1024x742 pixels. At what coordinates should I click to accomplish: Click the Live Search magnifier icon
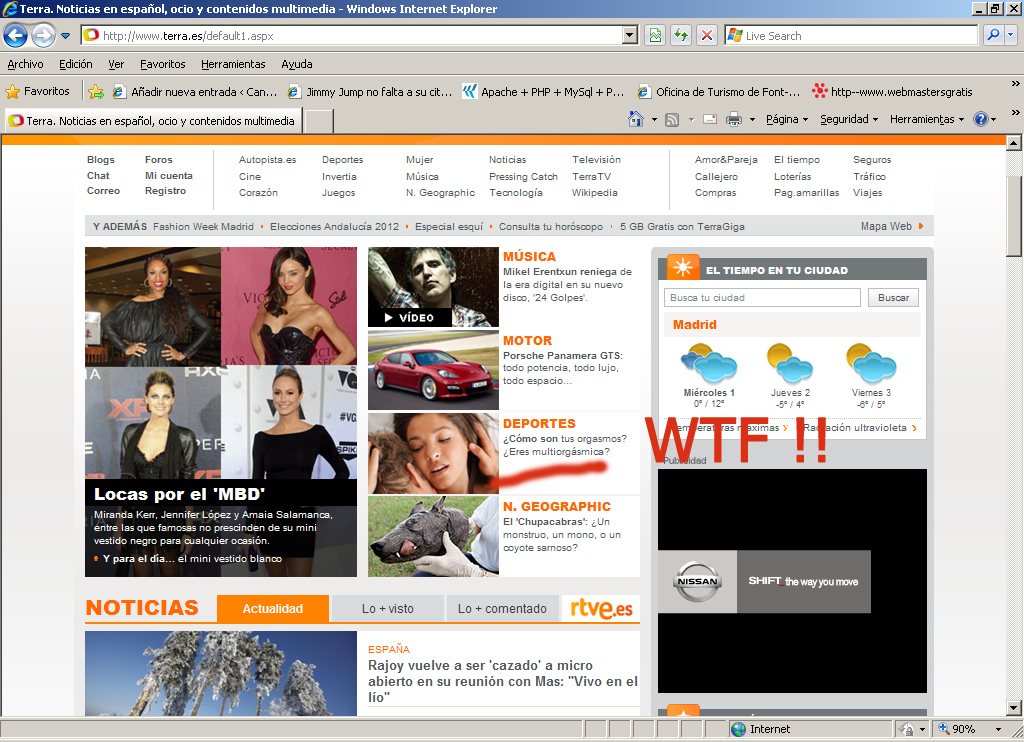click(993, 35)
